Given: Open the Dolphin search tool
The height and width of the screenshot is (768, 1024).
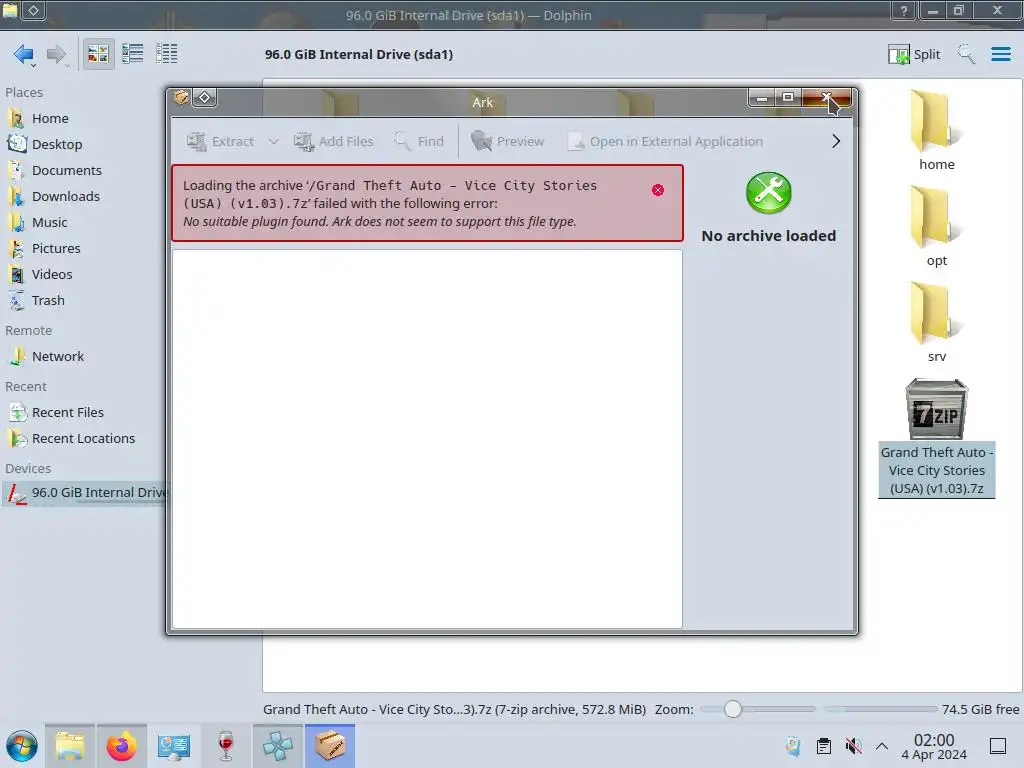Looking at the screenshot, I should click(966, 54).
